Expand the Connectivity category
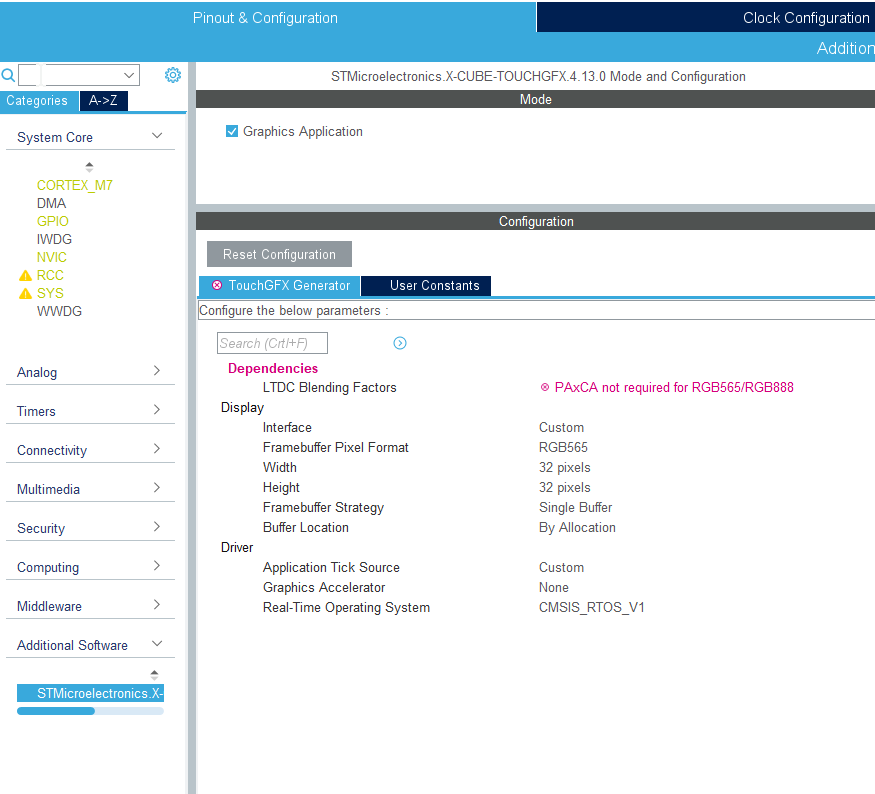 pyautogui.click(x=157, y=449)
